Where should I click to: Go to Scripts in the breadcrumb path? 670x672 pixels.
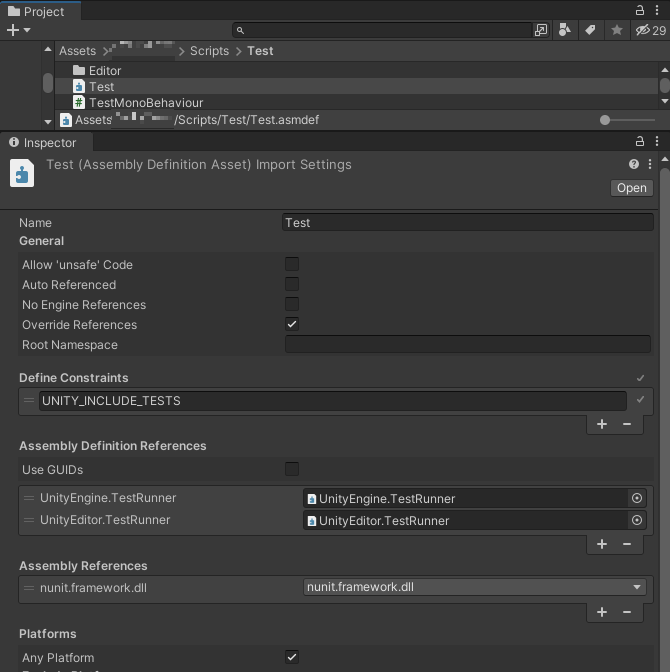click(x=209, y=51)
